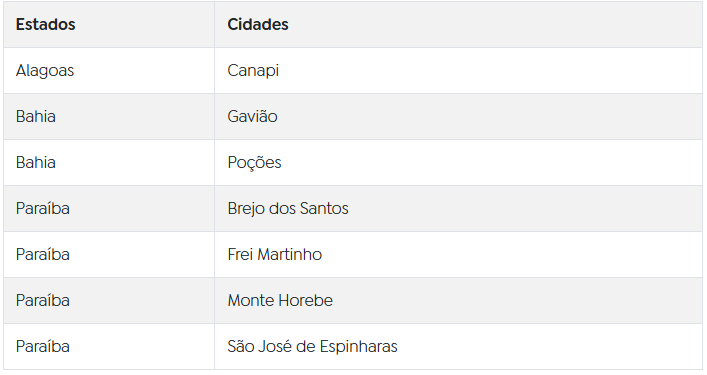Click the Cidades column header
The image size is (707, 375).
[458, 24]
